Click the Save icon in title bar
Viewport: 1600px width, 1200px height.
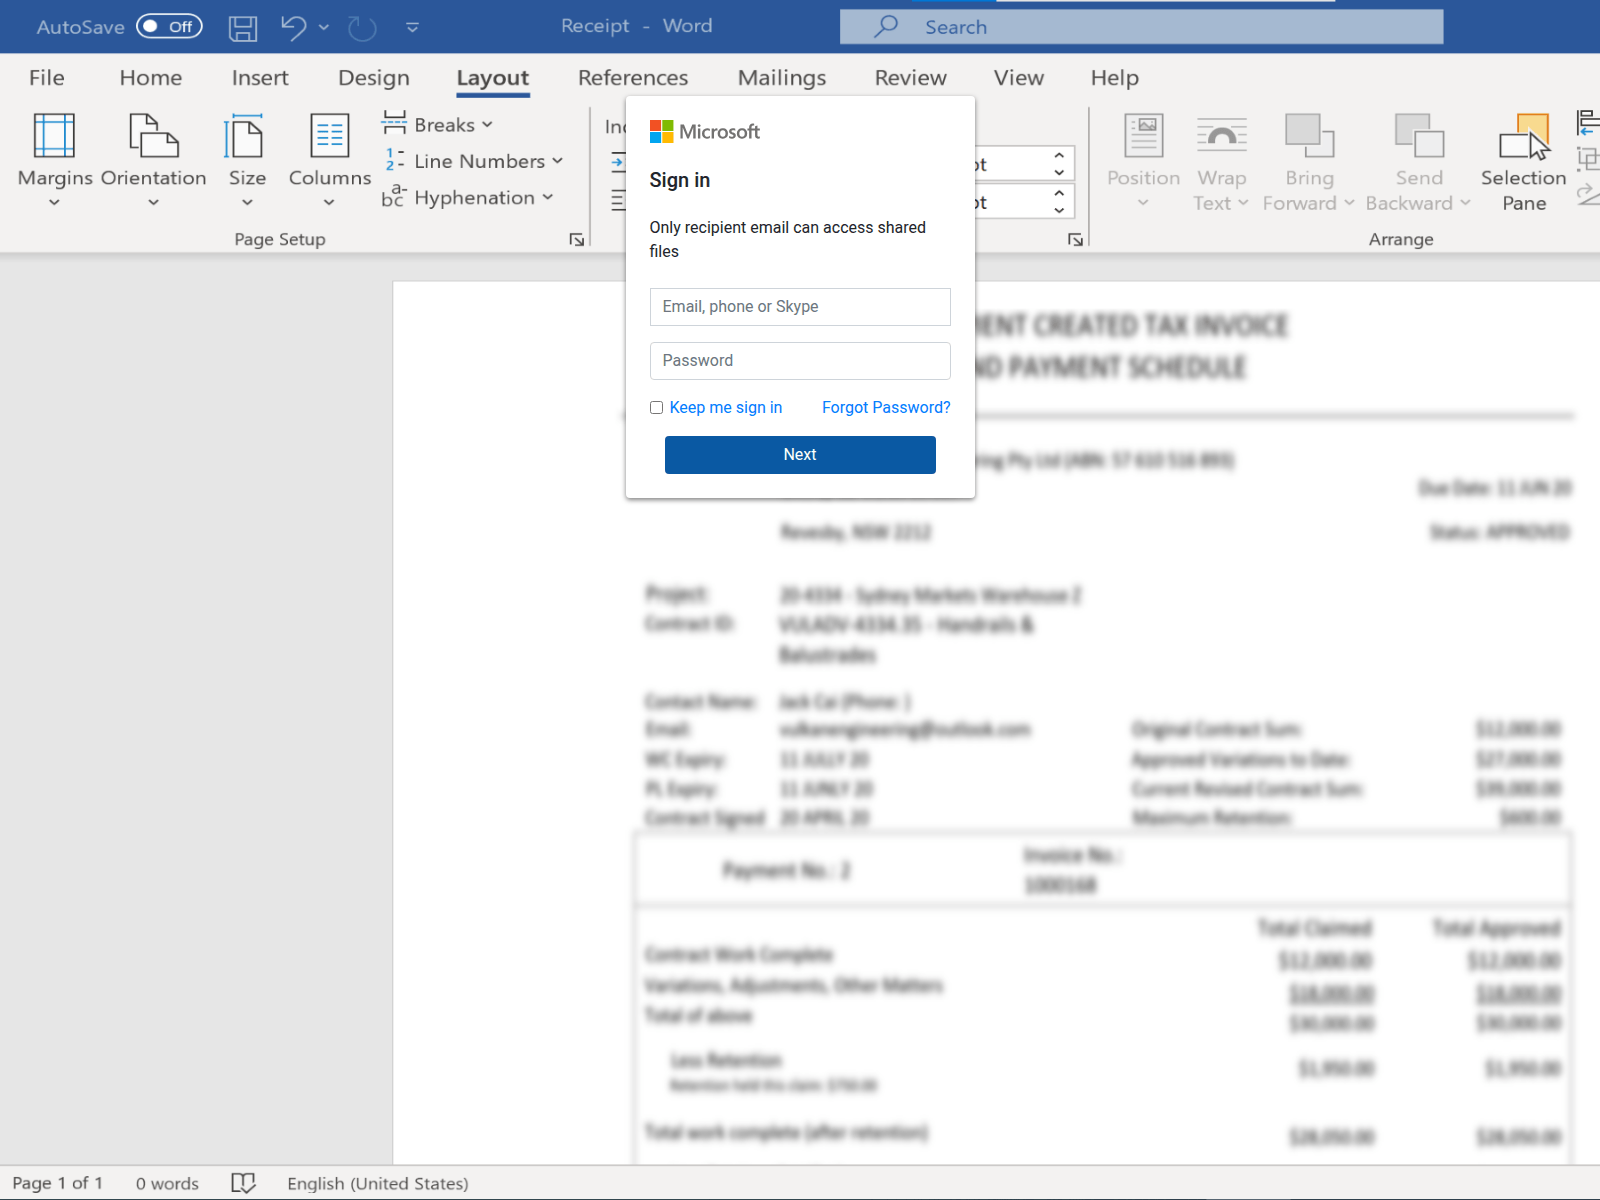coord(243,28)
